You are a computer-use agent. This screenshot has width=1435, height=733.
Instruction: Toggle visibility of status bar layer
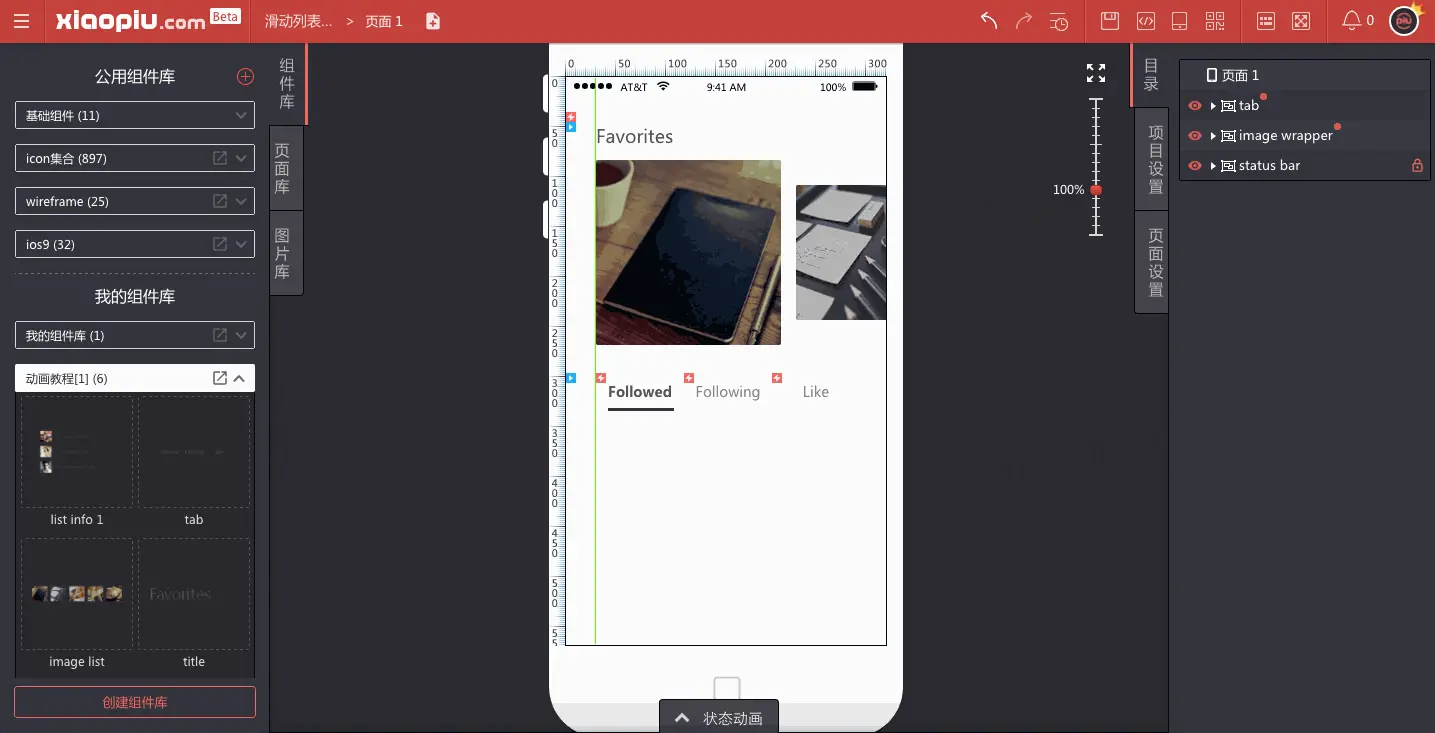click(x=1194, y=166)
